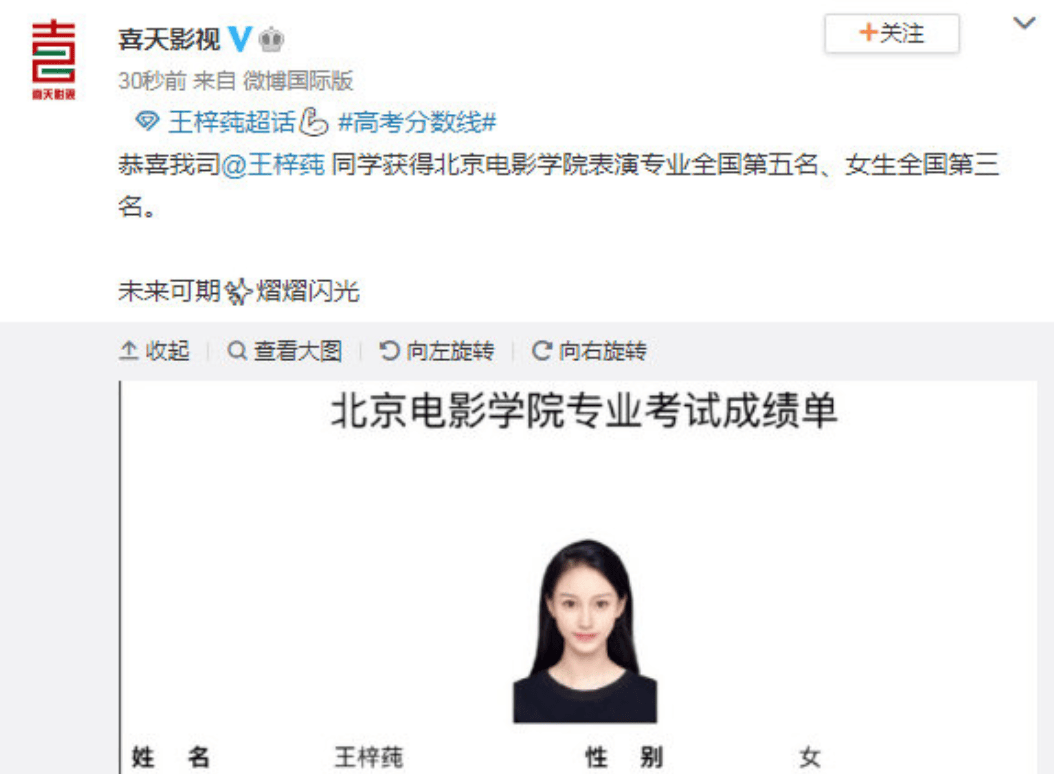Image resolution: width=1054 pixels, height=774 pixels.
Task: Click the flexed arm emoji
Action: (x=313, y=122)
